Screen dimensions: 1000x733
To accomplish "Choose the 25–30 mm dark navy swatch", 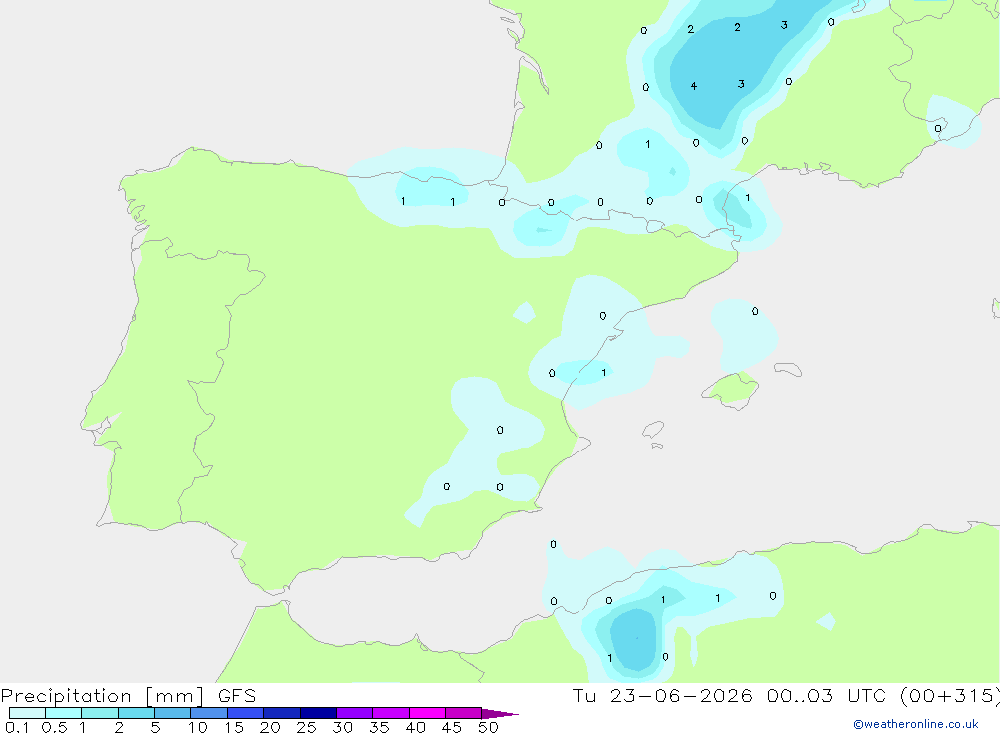I will pyautogui.click(x=318, y=713).
